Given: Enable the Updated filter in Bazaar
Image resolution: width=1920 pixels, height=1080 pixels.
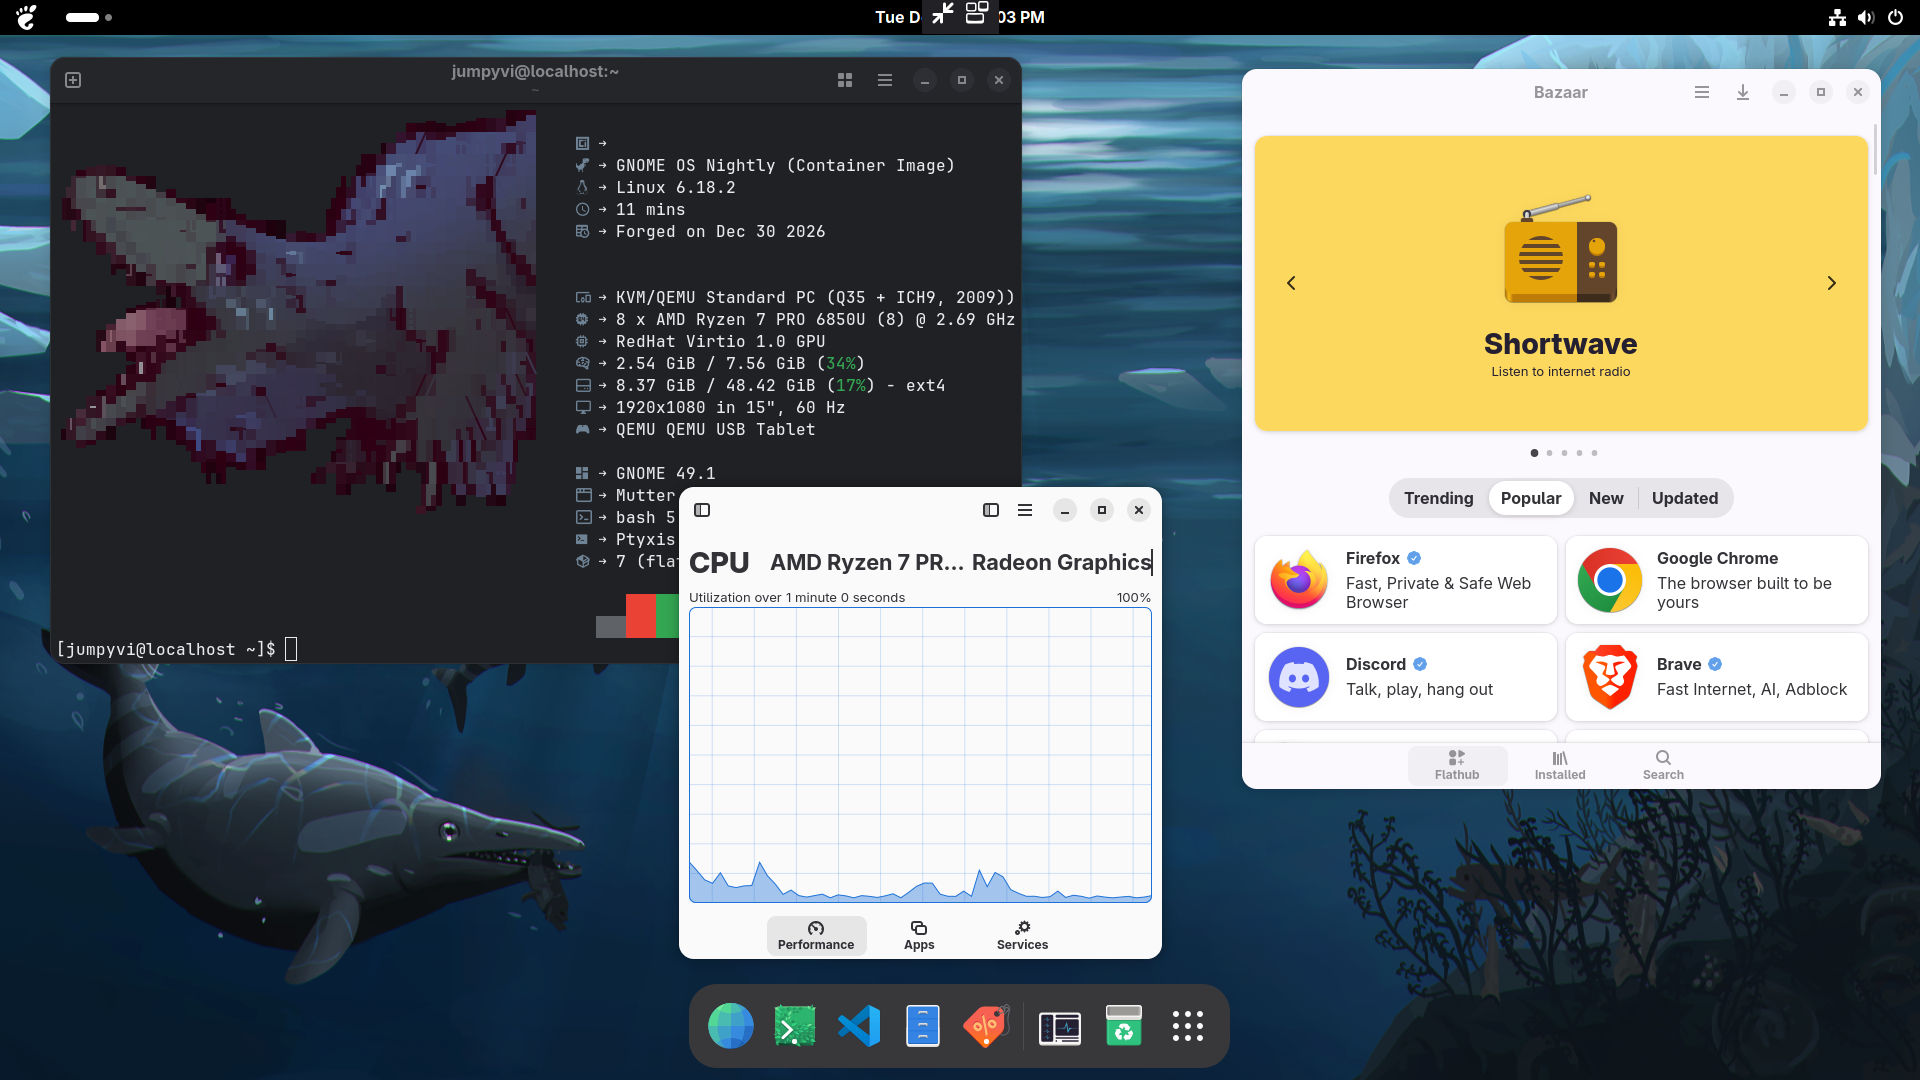Looking at the screenshot, I should tap(1684, 498).
